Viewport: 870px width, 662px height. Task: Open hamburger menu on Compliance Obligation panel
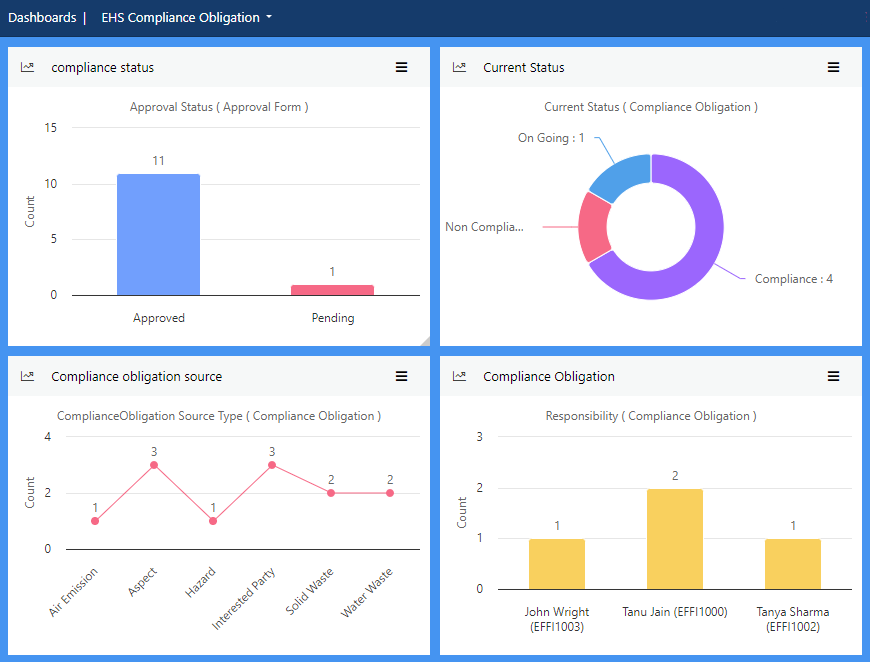(x=833, y=377)
